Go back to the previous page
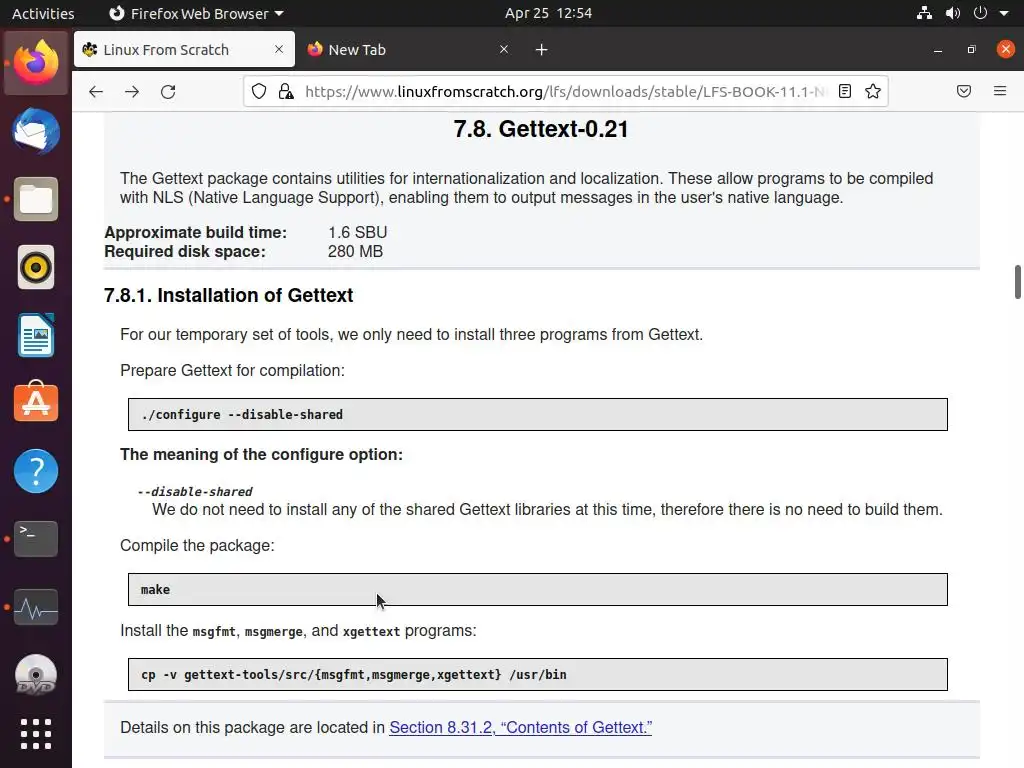The height and width of the screenshot is (768, 1024). click(x=96, y=91)
